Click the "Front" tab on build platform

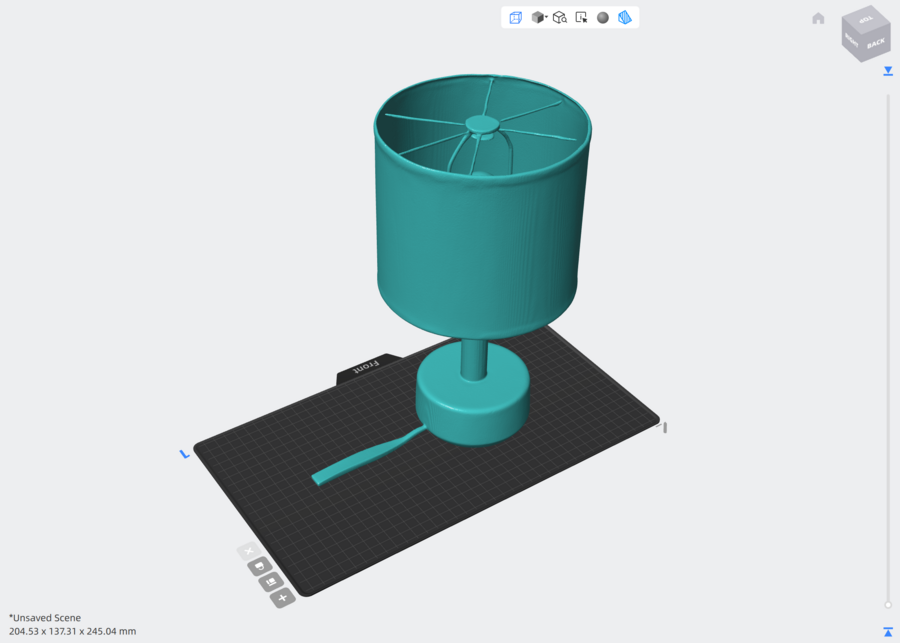366,366
